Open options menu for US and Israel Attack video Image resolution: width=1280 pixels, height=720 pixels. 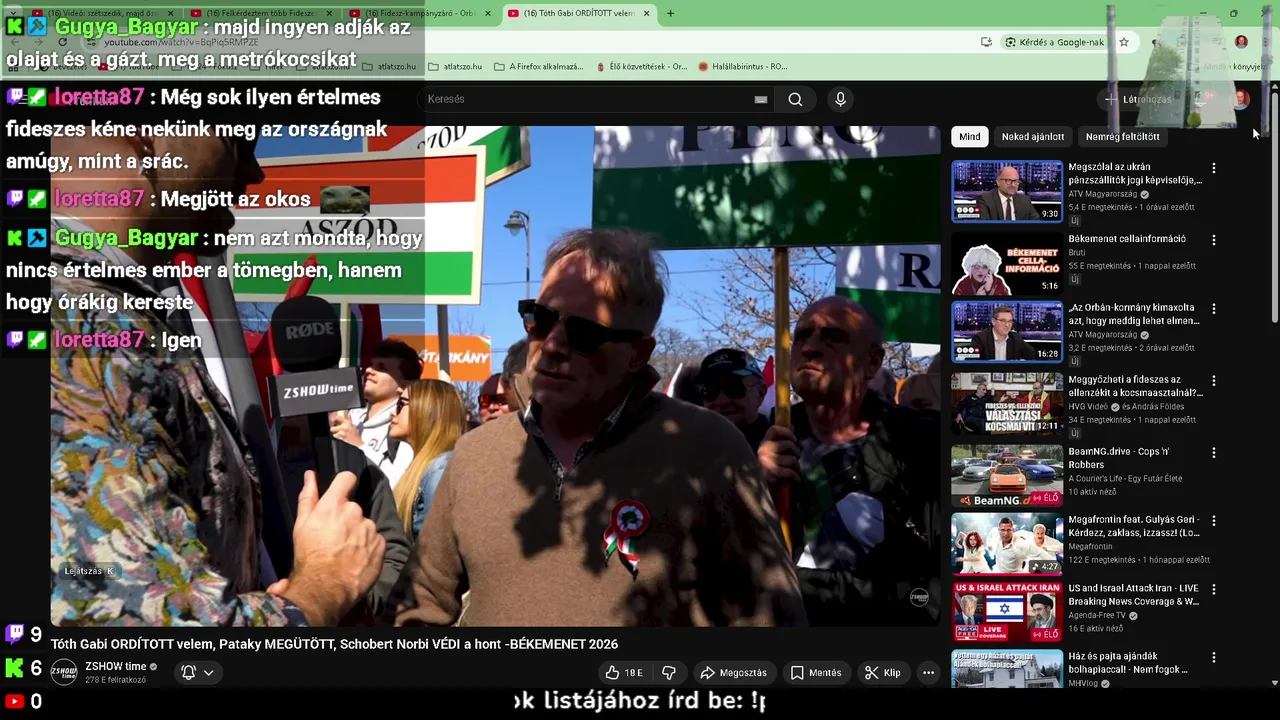pos(1213,589)
